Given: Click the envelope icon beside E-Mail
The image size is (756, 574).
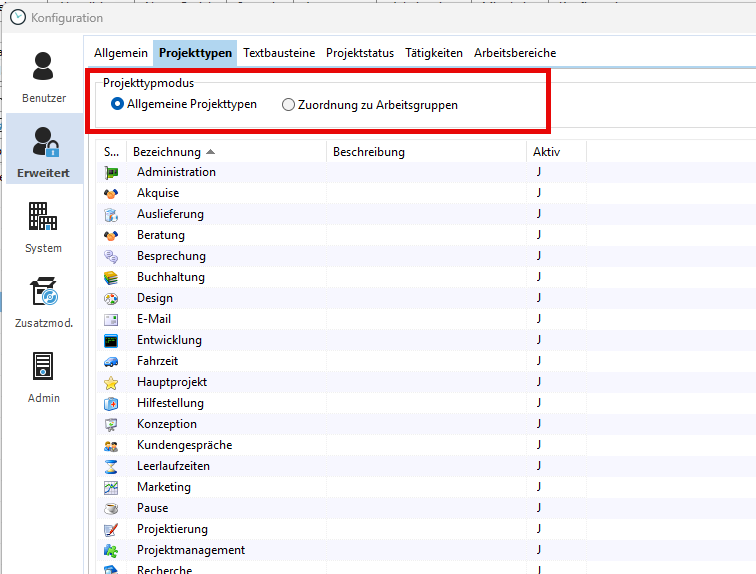Looking at the screenshot, I should coord(111,320).
